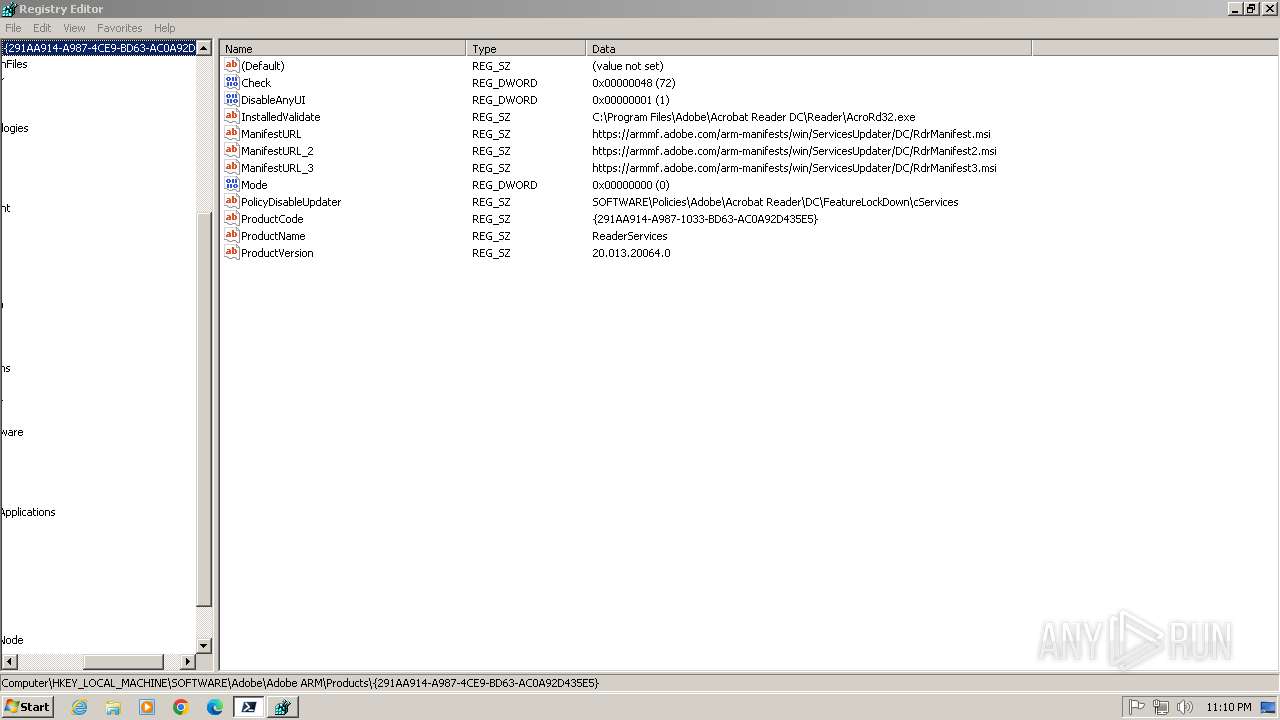Open Microsoft Edge from the taskbar
The height and width of the screenshot is (720, 1280).
(215, 707)
